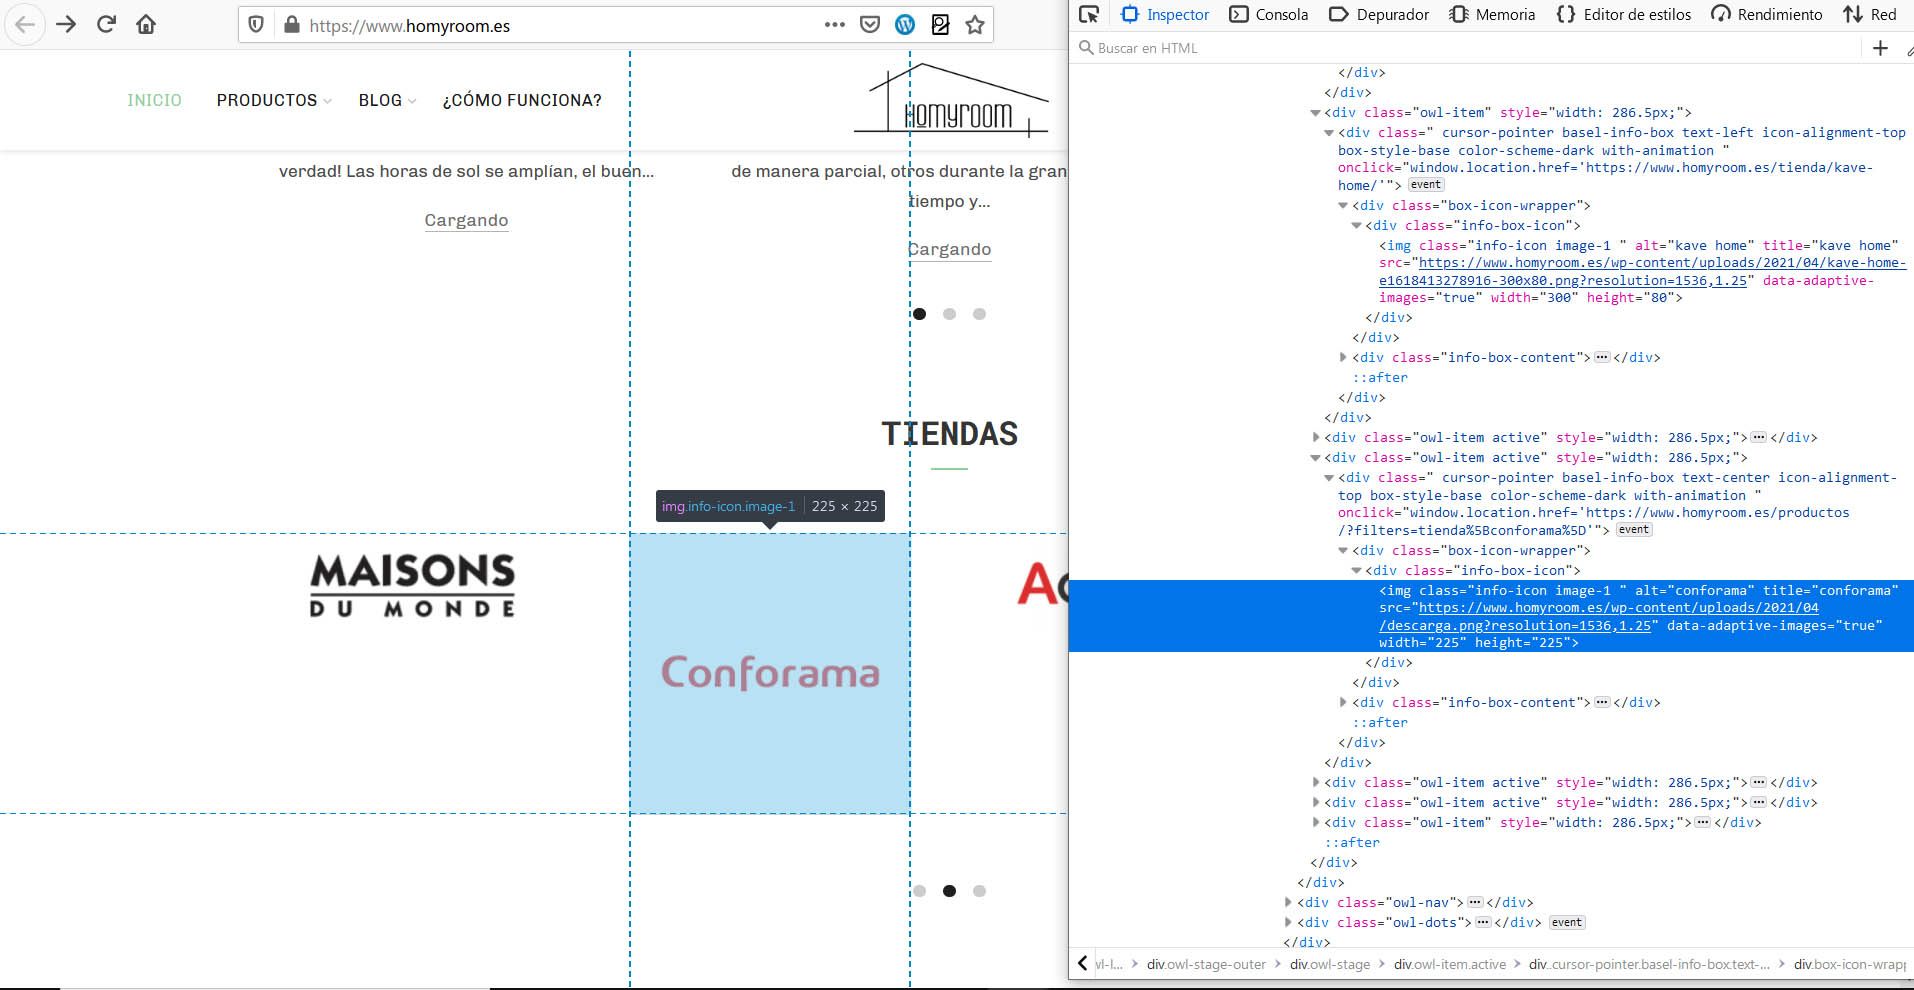Select the div.owl-stage breadcrumb
This screenshot has width=1914, height=990.
(1330, 964)
